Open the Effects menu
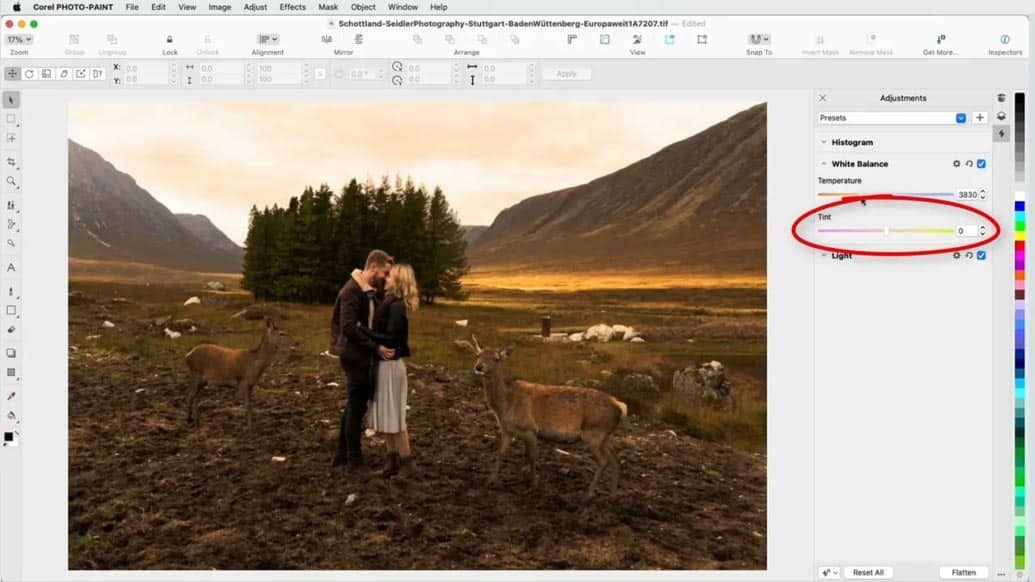1035x582 pixels. [x=292, y=7]
